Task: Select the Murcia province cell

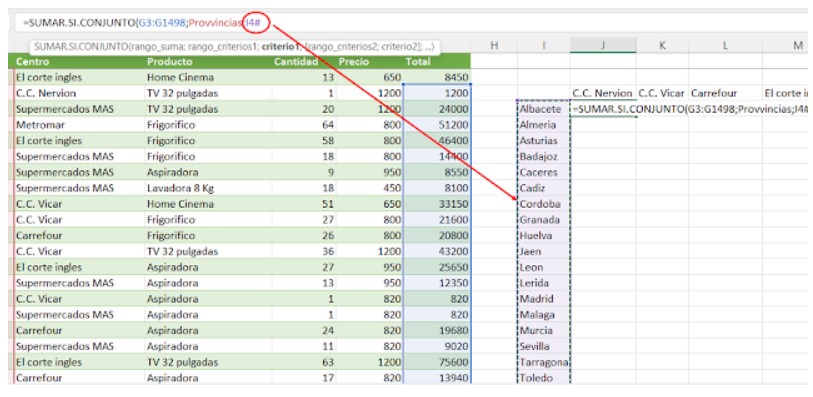Action: [543, 331]
